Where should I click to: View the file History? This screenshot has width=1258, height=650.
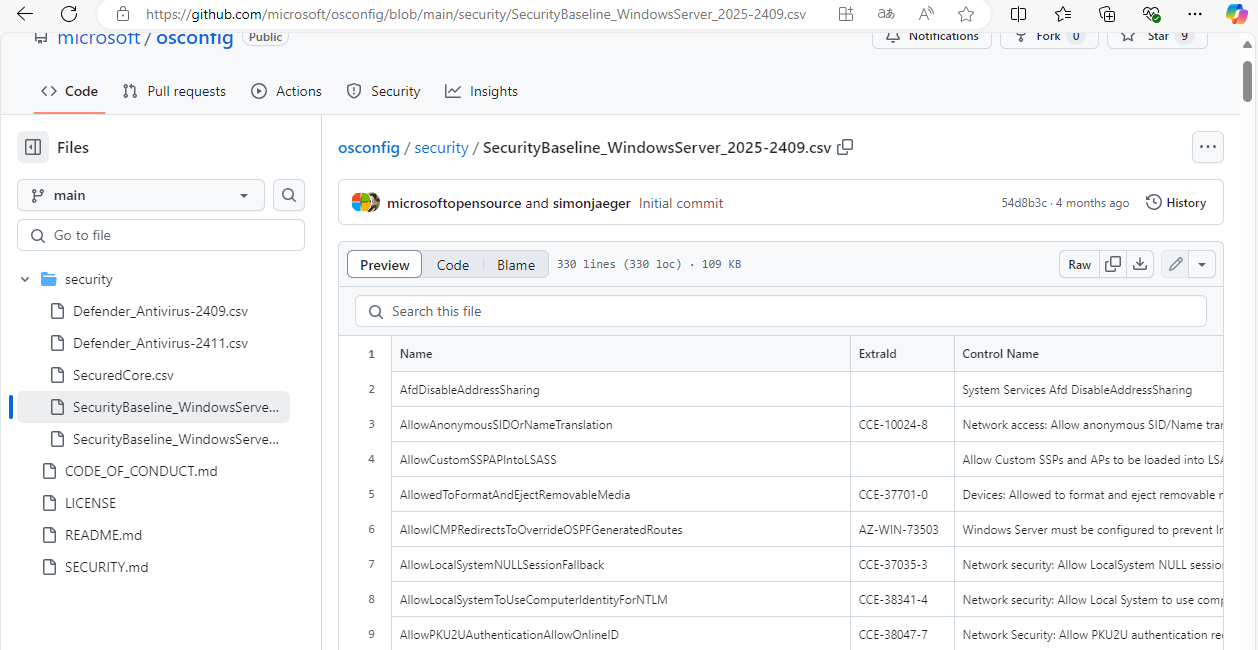tap(1175, 202)
